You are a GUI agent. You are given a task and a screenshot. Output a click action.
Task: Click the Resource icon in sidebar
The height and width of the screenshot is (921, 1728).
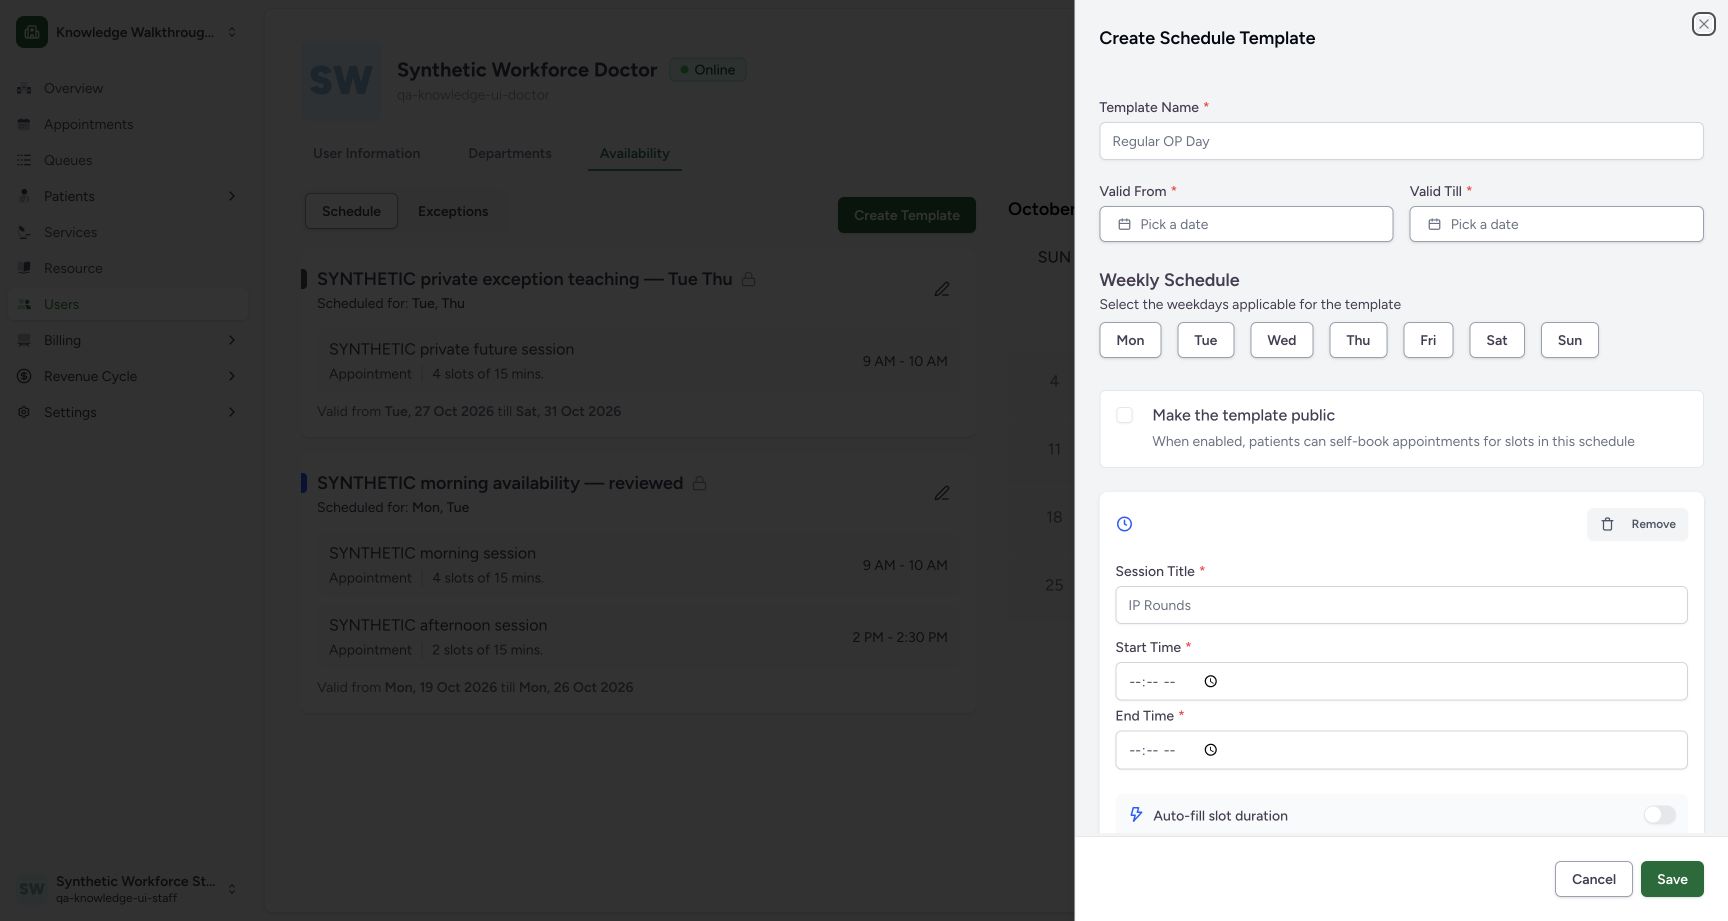[x=24, y=268]
